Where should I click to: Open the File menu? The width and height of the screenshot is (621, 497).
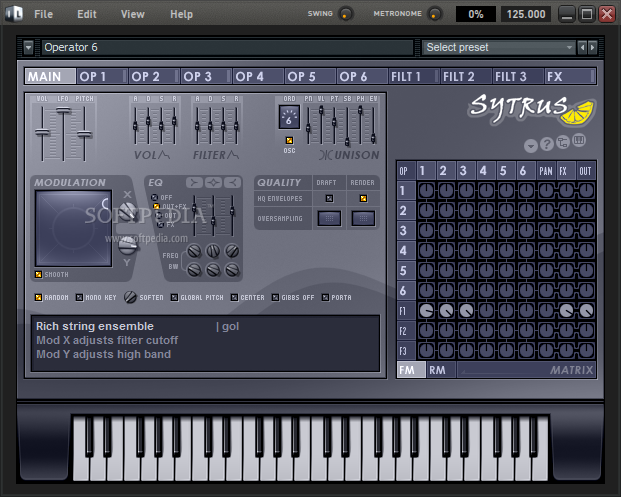tap(44, 14)
